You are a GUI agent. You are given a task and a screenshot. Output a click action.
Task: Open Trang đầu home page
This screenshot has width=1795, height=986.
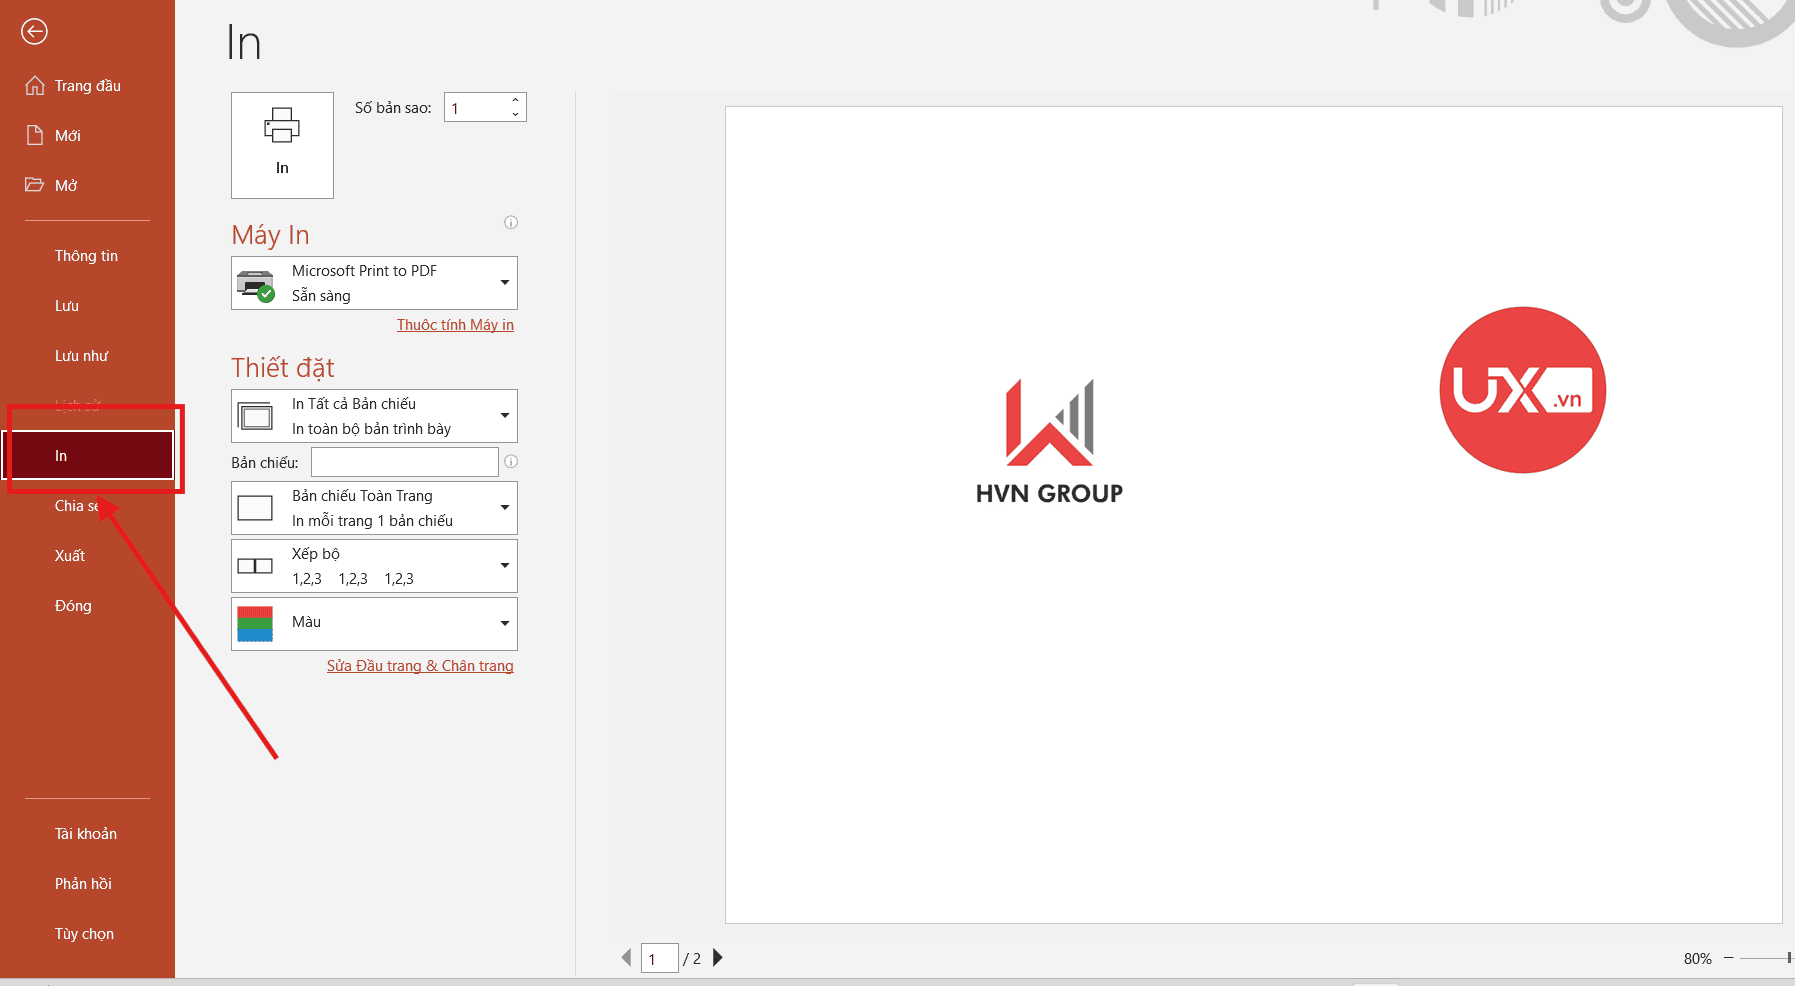[x=87, y=86]
